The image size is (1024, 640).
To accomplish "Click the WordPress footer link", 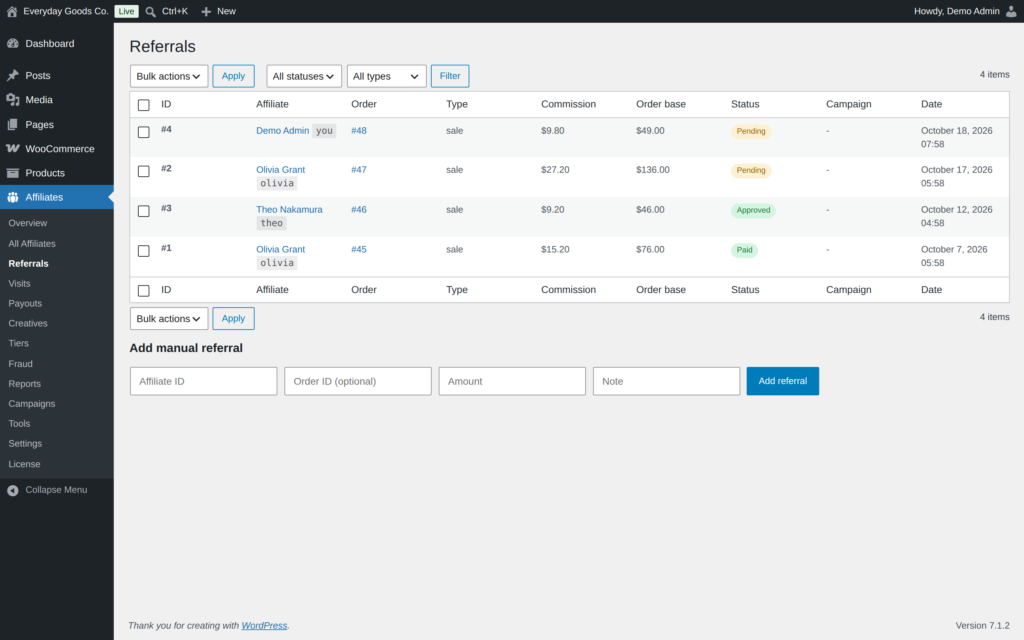I will coord(264,626).
